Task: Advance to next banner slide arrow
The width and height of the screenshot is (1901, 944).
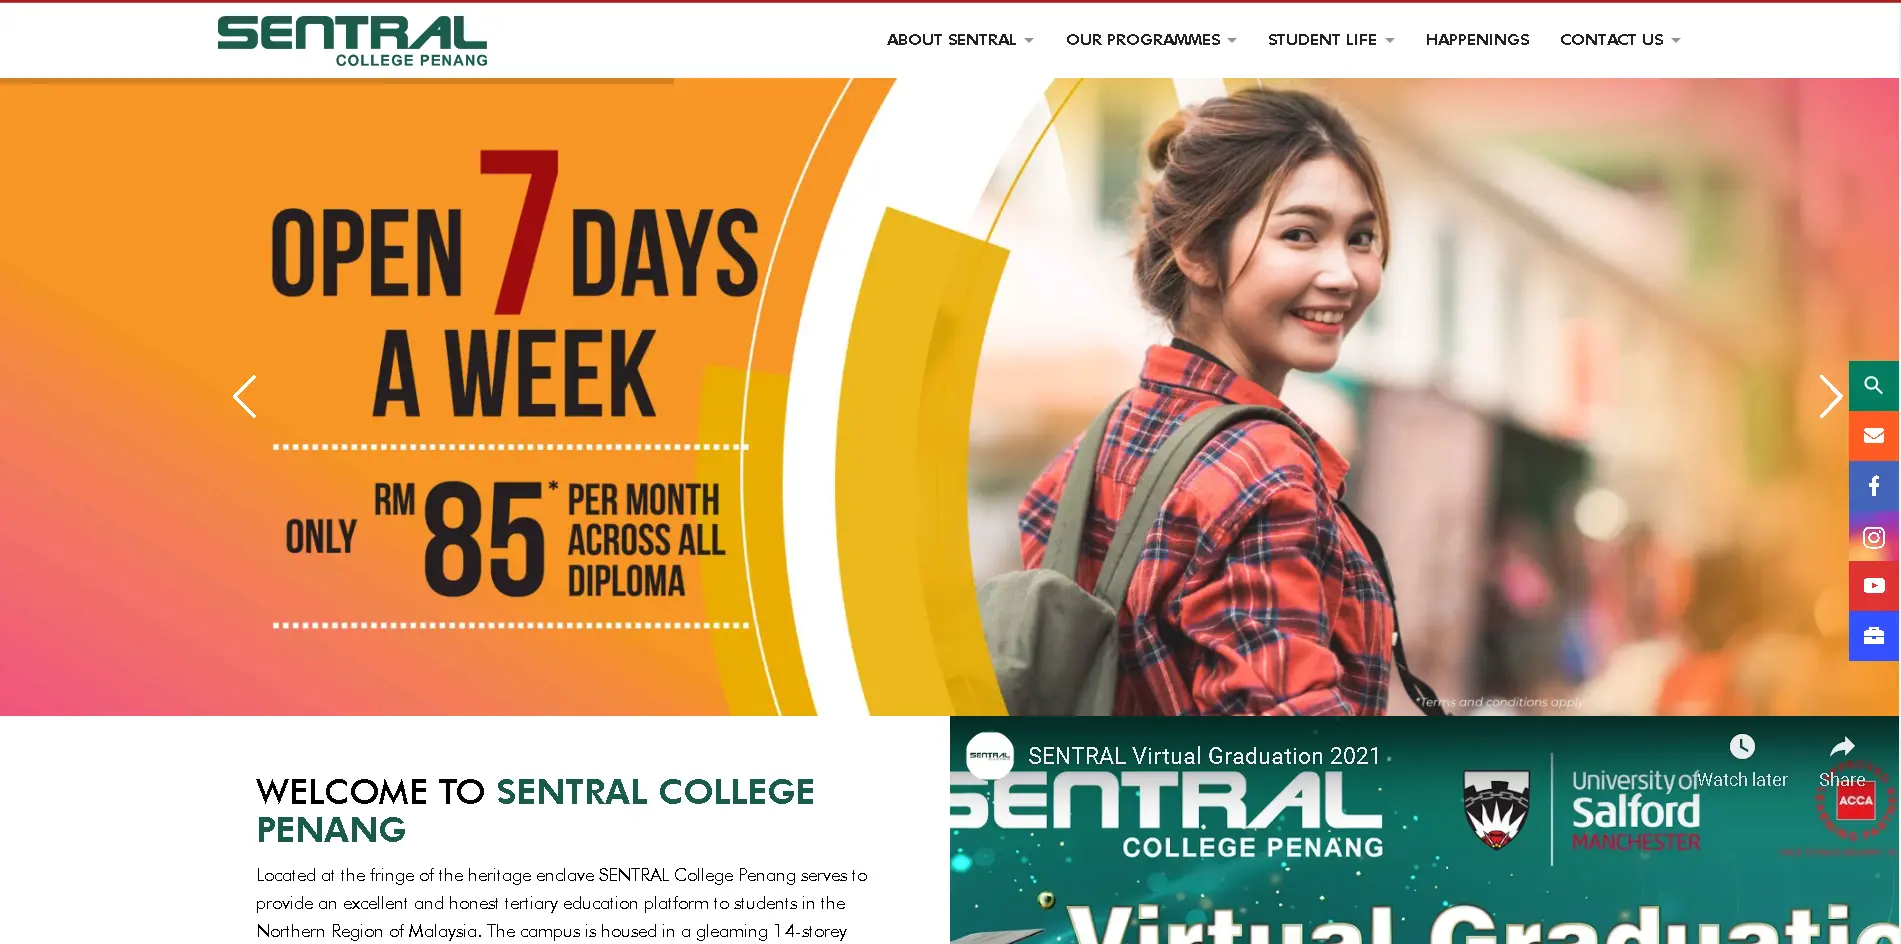Action: click(x=1830, y=397)
